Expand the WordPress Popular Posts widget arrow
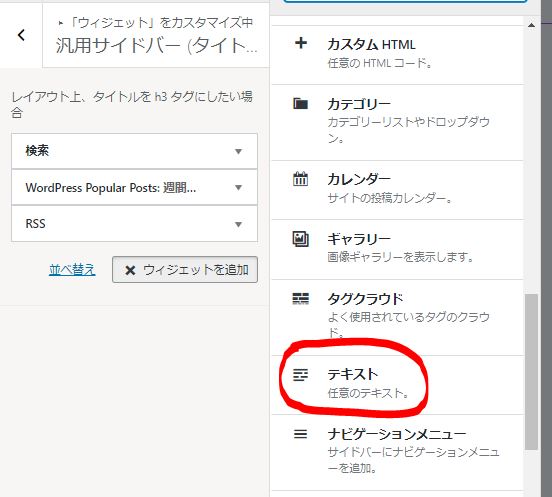 238,188
